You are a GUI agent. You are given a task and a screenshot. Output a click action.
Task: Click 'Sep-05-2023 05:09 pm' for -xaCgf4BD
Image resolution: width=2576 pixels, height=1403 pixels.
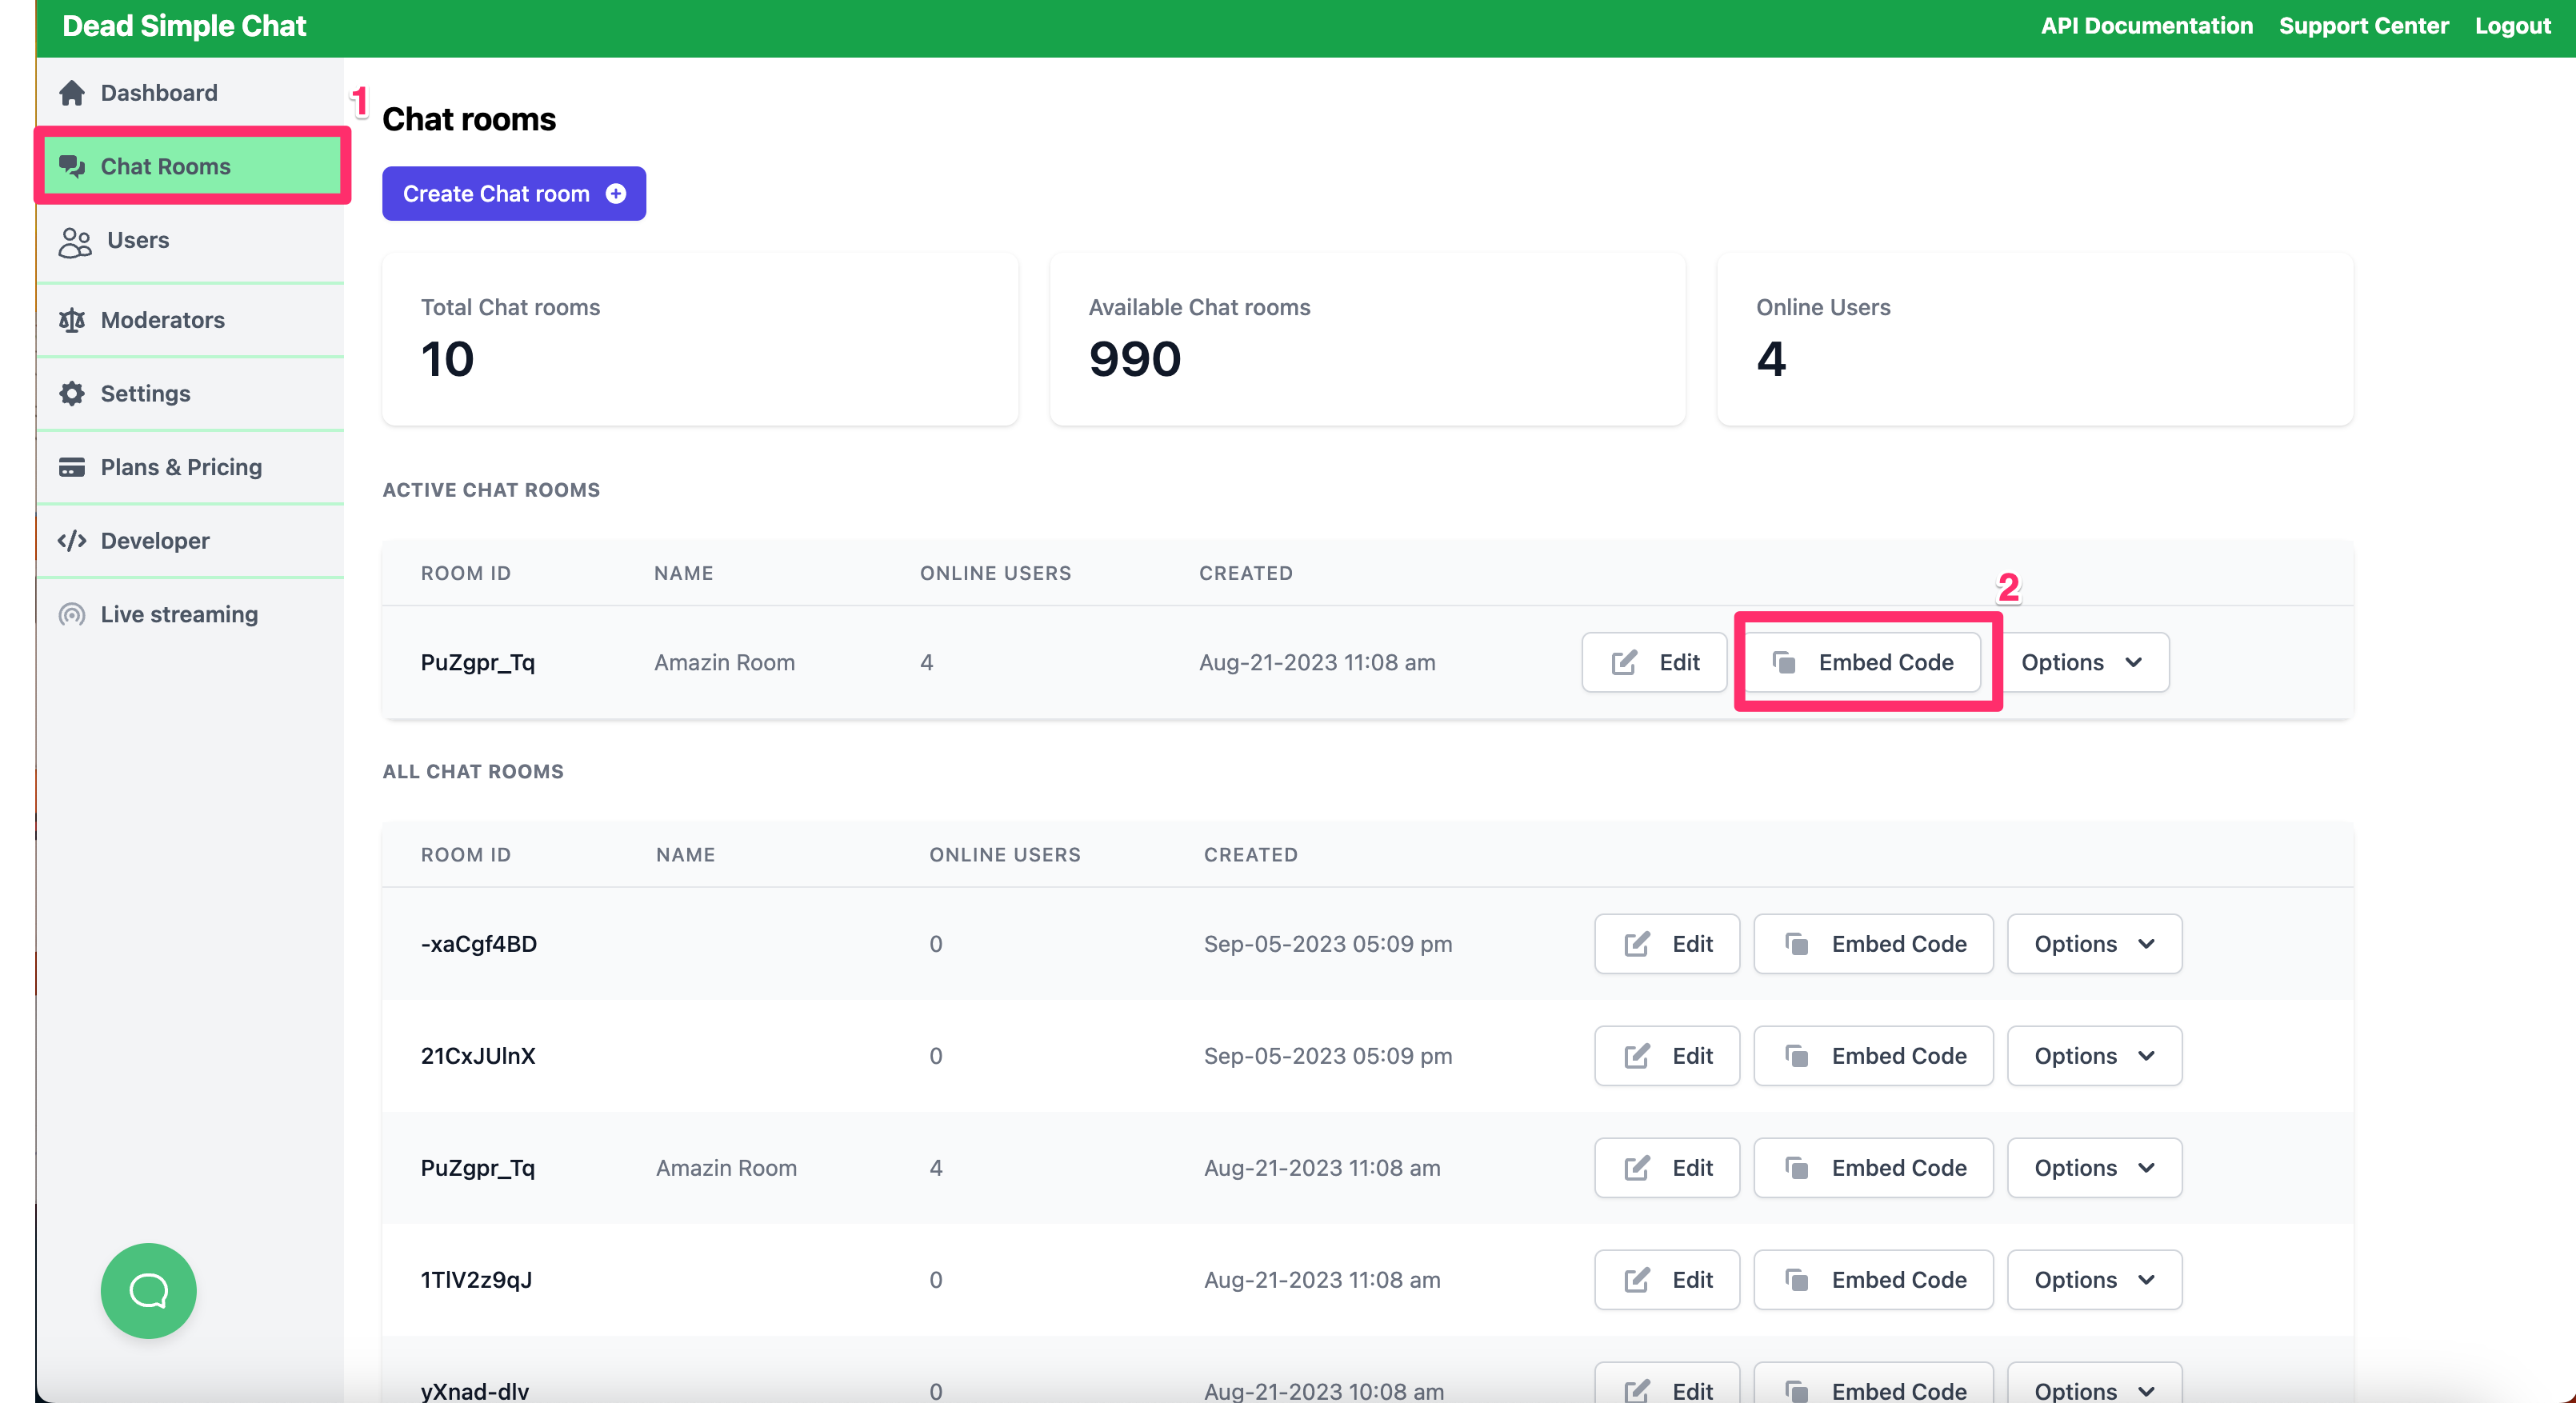tap(1328, 944)
